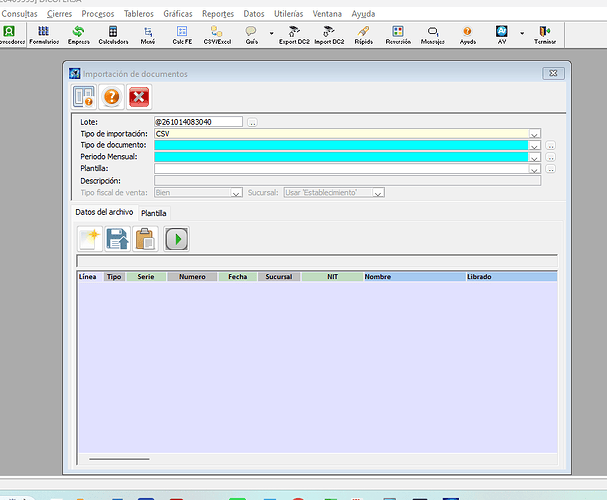
Task: Open the Datos menu
Action: (254, 14)
